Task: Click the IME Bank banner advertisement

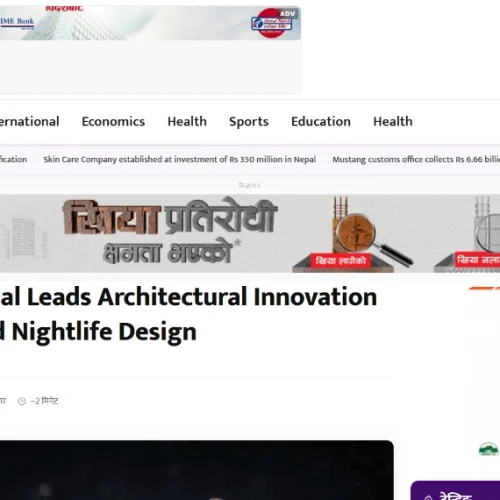Action: (x=150, y=23)
